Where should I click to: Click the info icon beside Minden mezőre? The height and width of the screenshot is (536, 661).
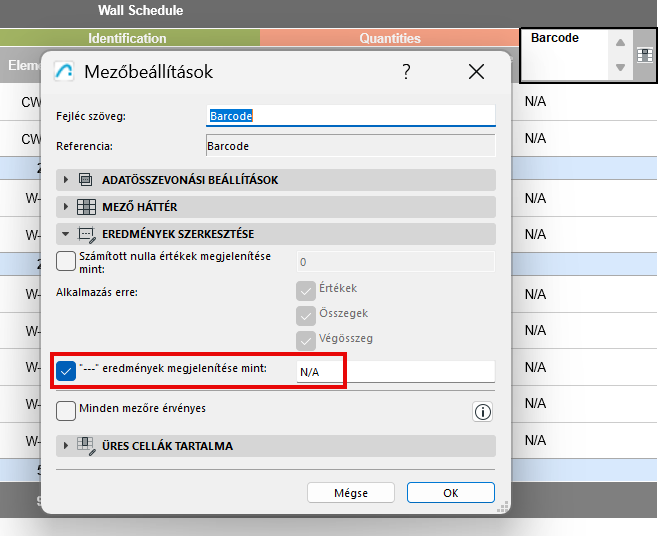point(483,412)
